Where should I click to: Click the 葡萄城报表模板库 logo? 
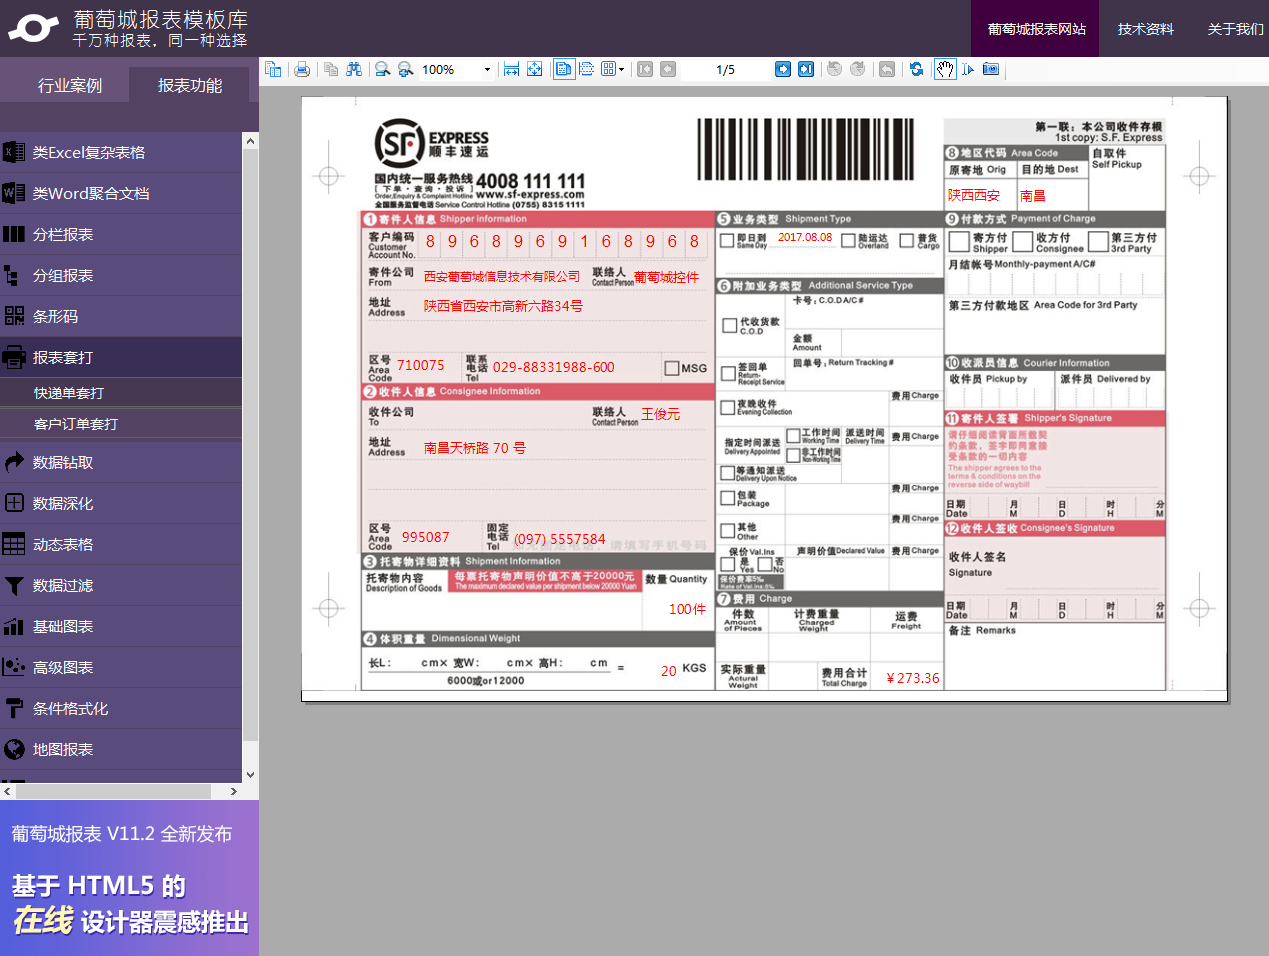(128, 28)
